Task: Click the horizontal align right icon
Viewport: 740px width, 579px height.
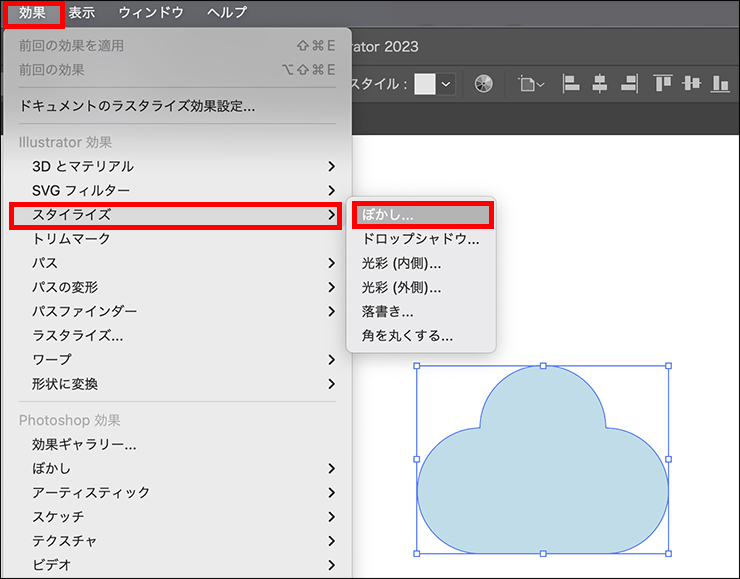Action: point(627,84)
